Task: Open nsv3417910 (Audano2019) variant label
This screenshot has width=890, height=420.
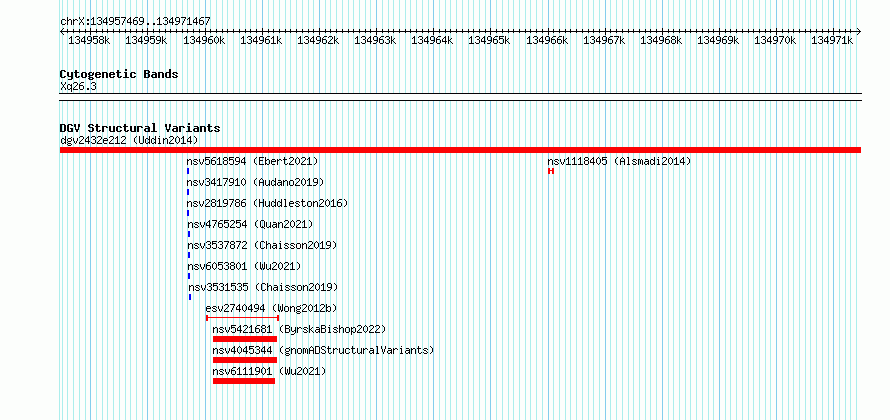Action: (255, 183)
